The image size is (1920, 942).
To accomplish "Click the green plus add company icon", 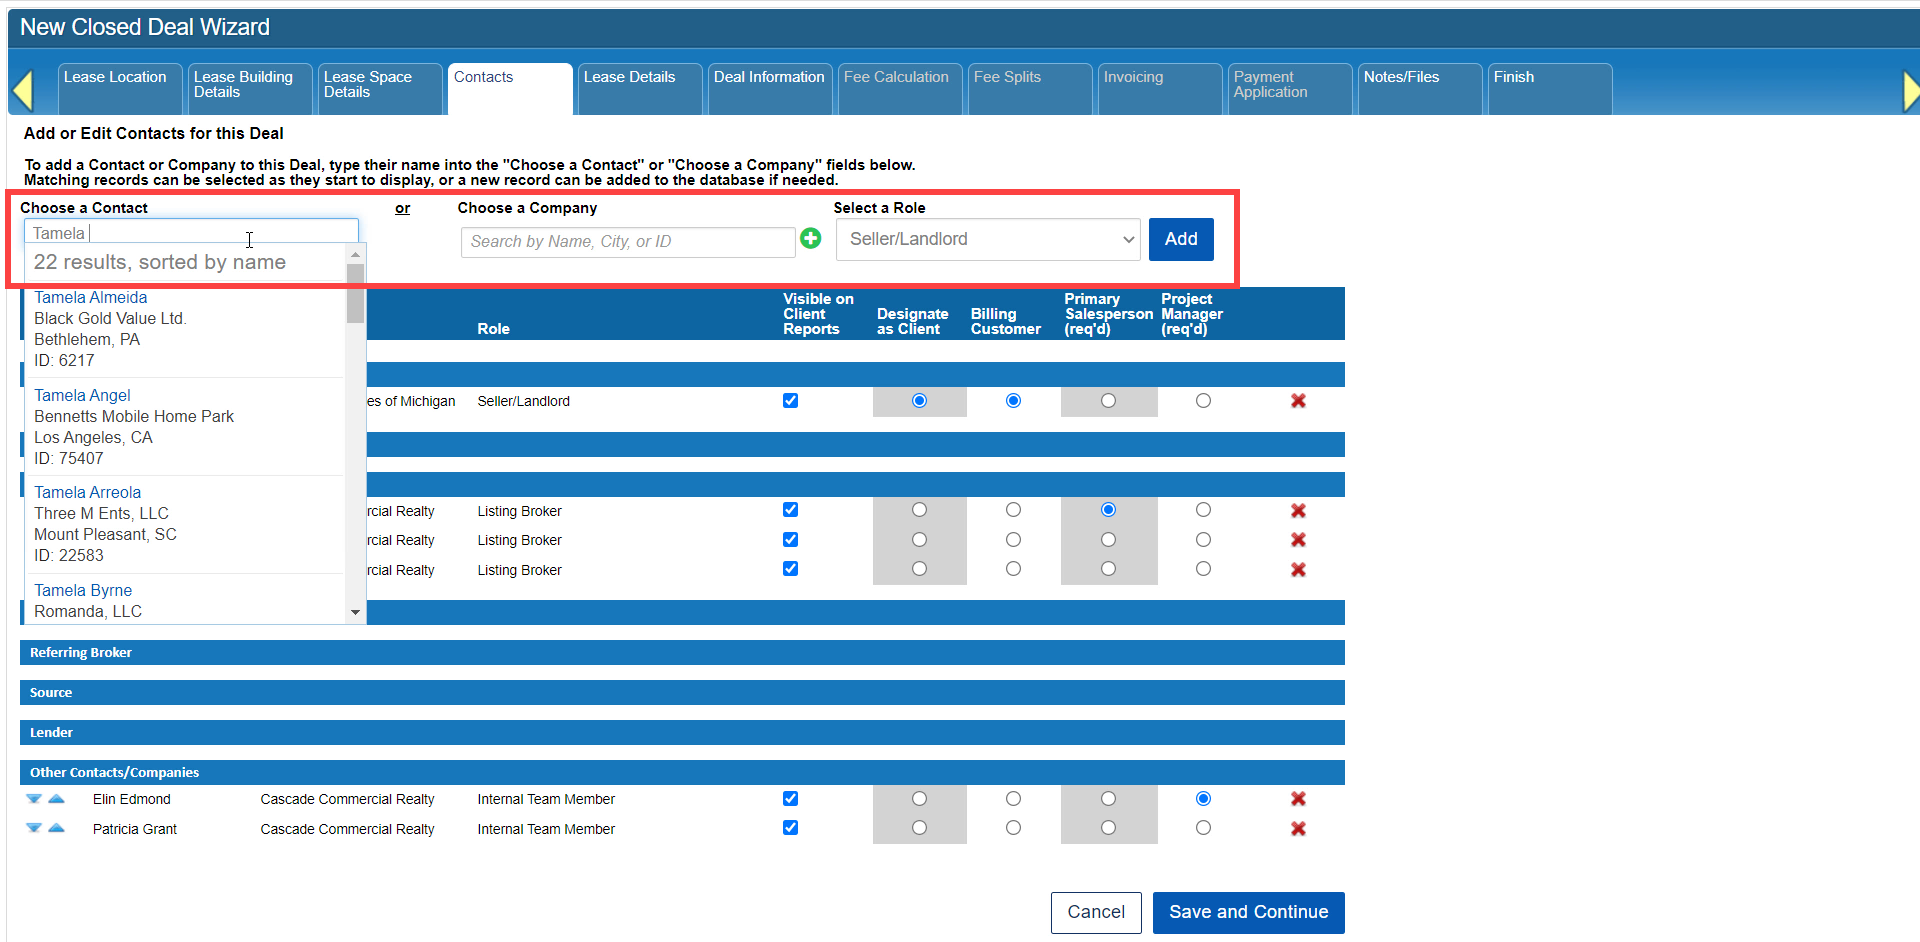I will 811,239.
